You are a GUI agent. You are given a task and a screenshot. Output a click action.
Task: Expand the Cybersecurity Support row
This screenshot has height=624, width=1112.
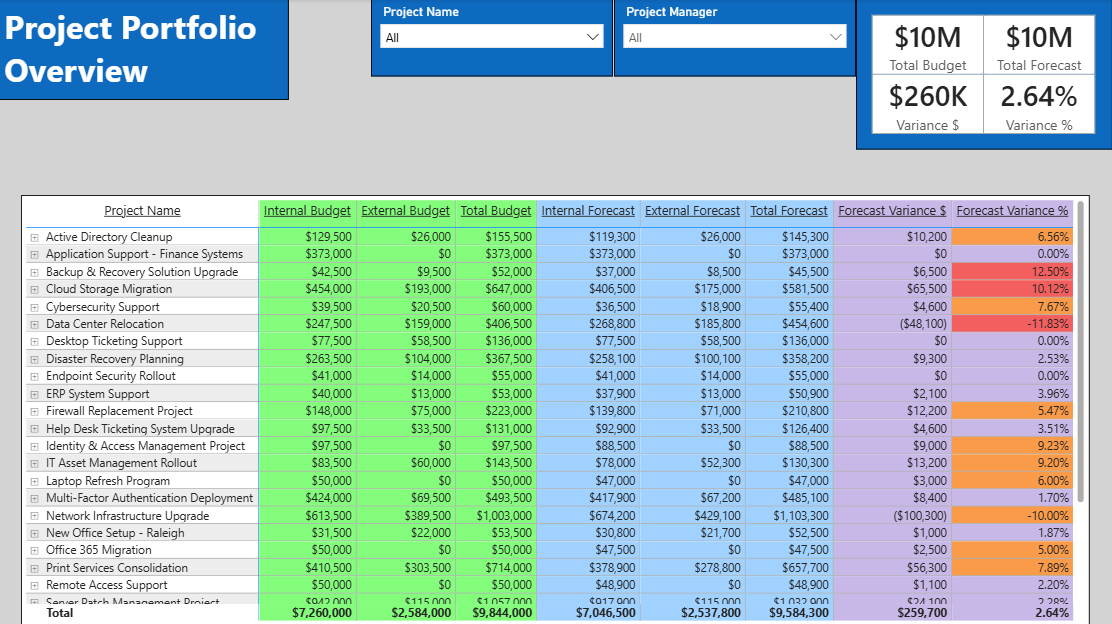[x=34, y=307]
